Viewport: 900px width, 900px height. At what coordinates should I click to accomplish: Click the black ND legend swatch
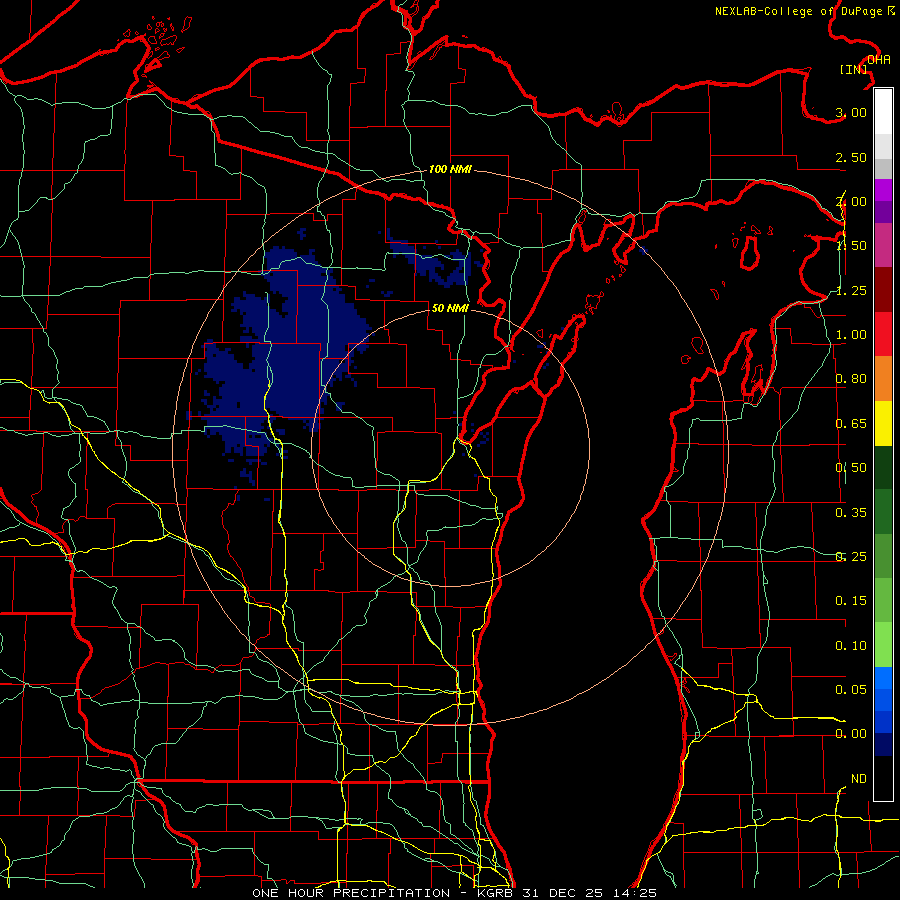[x=883, y=778]
